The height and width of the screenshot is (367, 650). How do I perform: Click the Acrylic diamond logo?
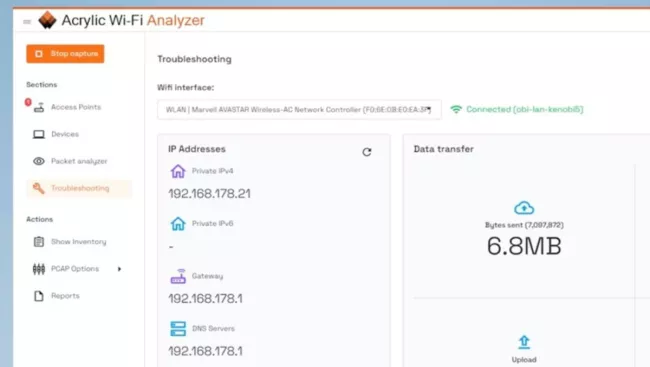click(47, 20)
